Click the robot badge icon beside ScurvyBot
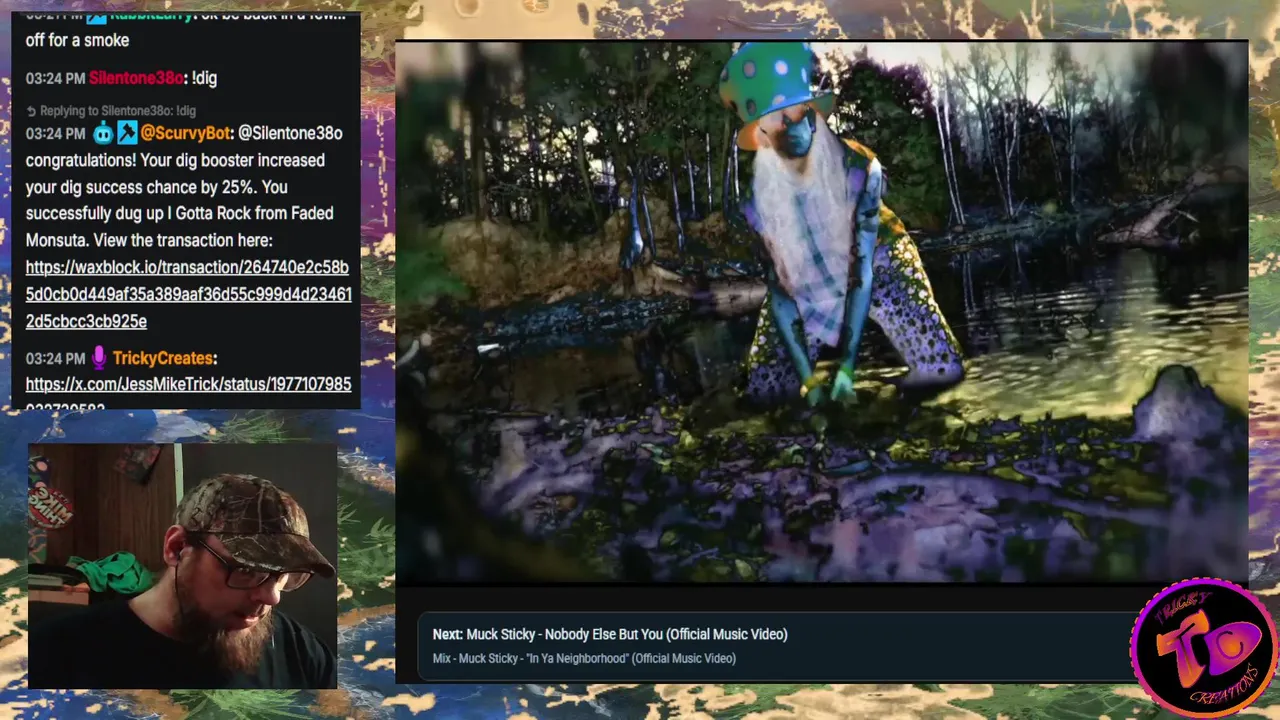 click(x=103, y=133)
